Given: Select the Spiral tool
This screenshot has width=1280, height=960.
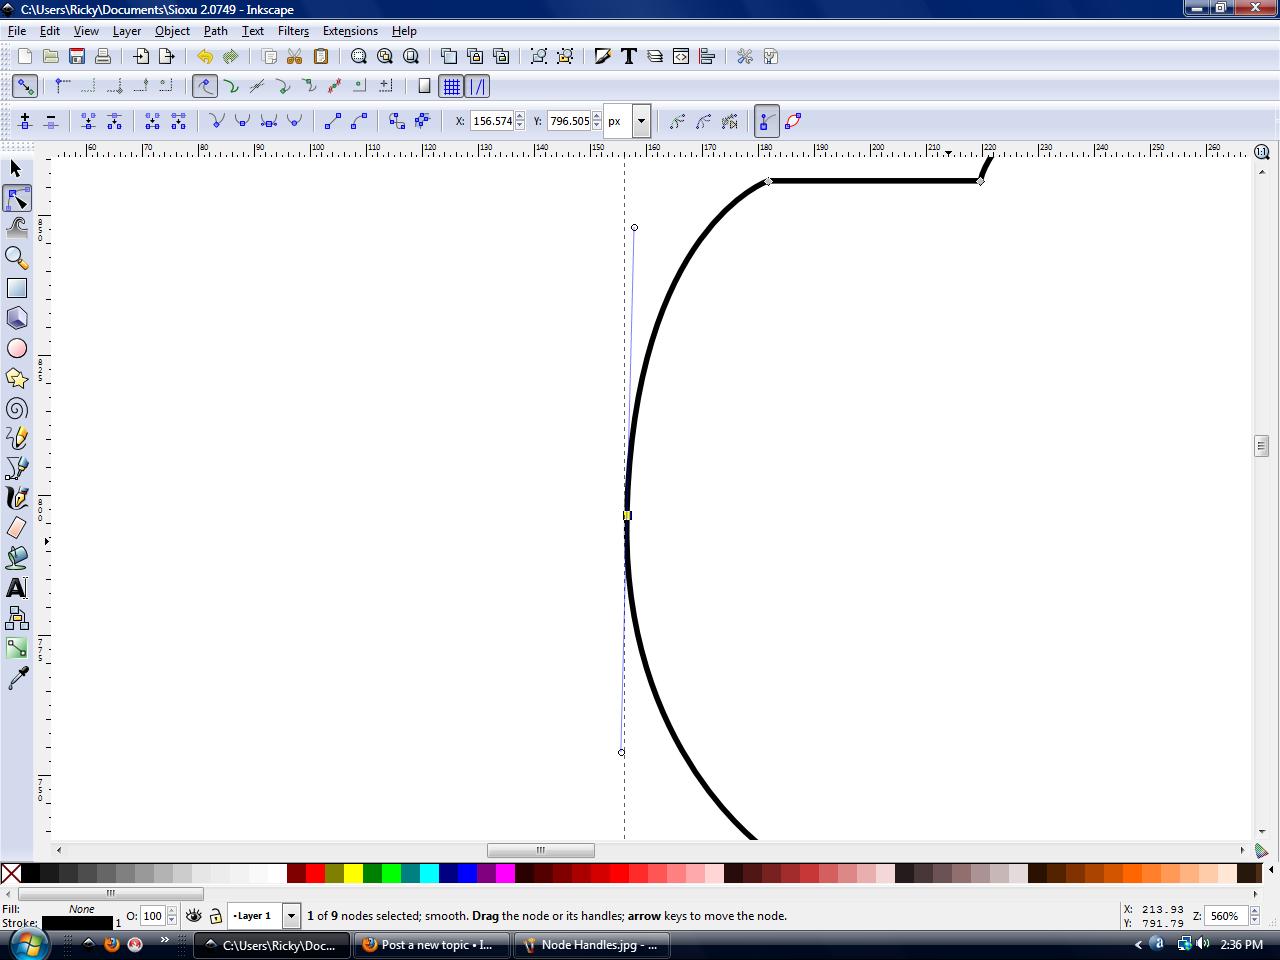Looking at the screenshot, I should click(17, 408).
